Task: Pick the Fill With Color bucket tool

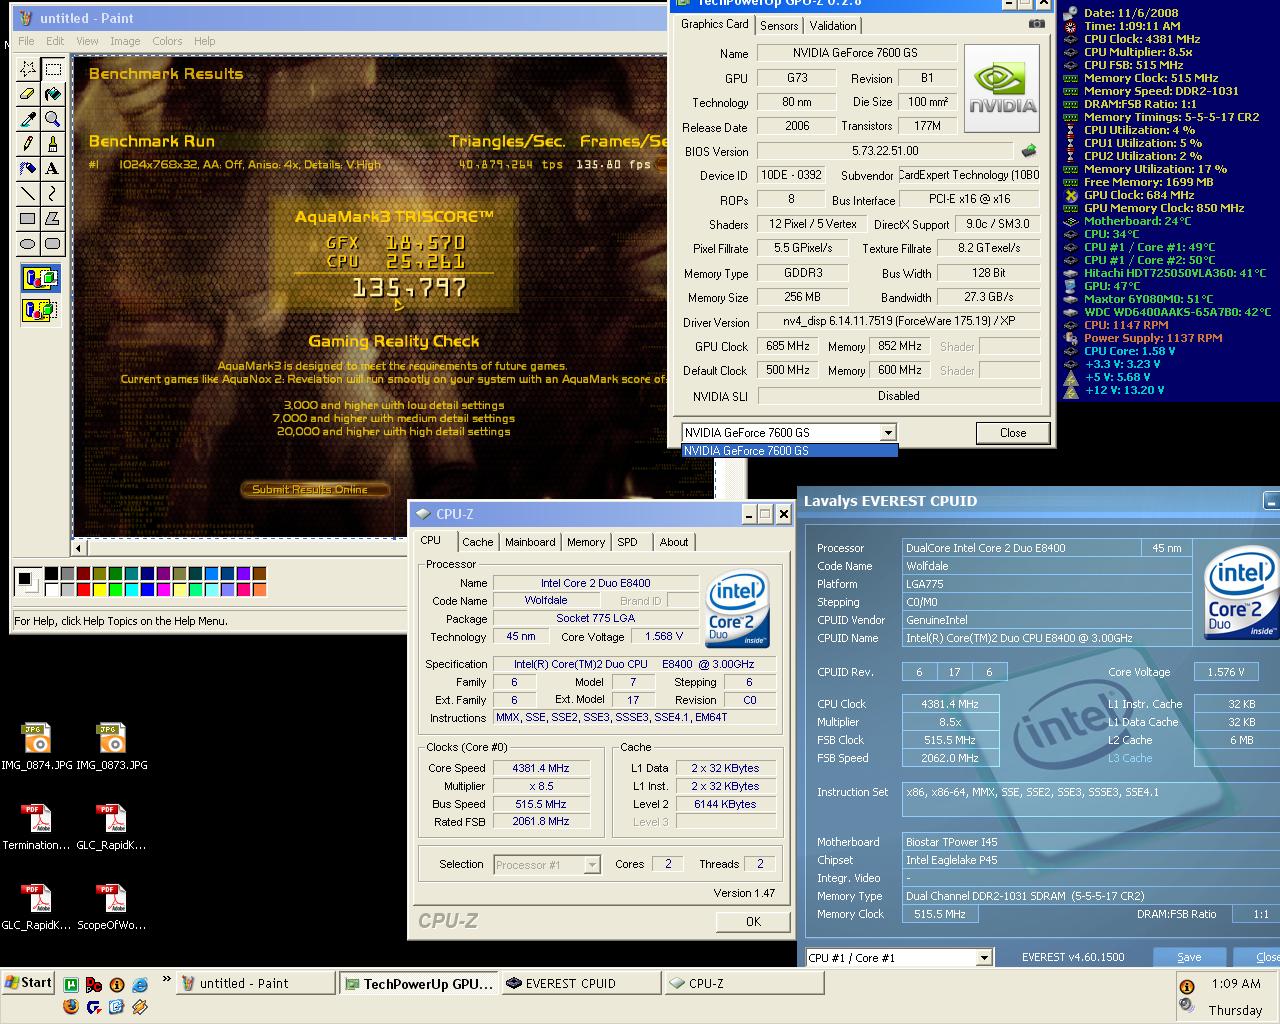Action: [x=53, y=94]
